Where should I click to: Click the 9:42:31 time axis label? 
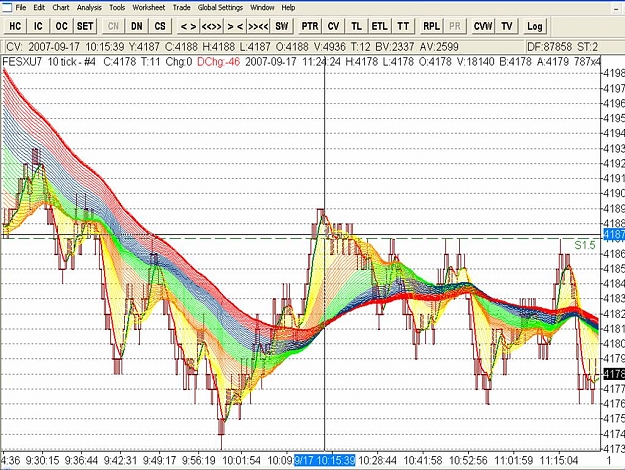(x=120, y=460)
